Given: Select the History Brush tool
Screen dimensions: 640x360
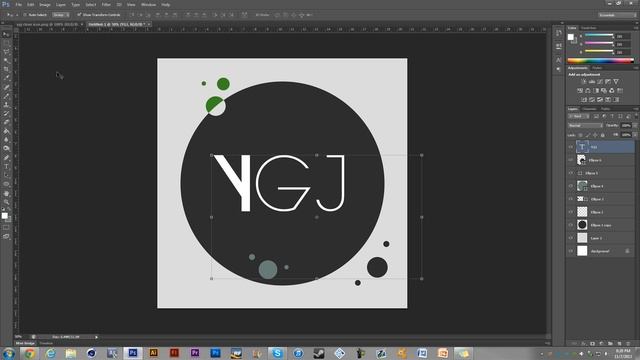Looking at the screenshot, I should (x=6, y=113).
